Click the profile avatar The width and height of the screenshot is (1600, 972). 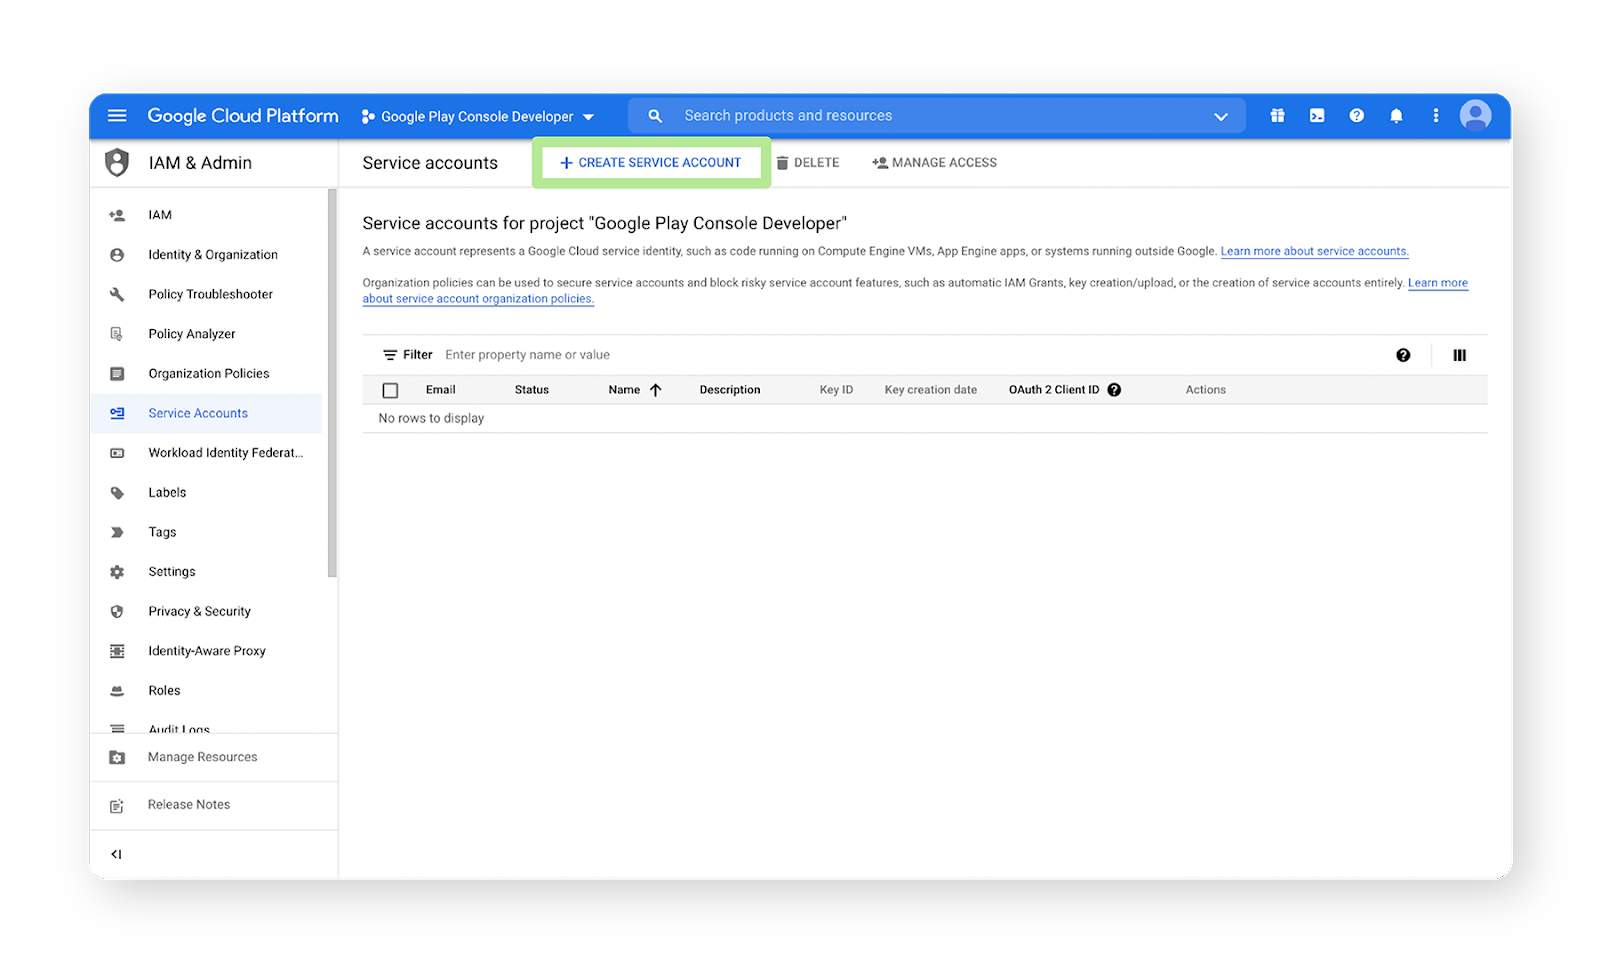pyautogui.click(x=1475, y=115)
